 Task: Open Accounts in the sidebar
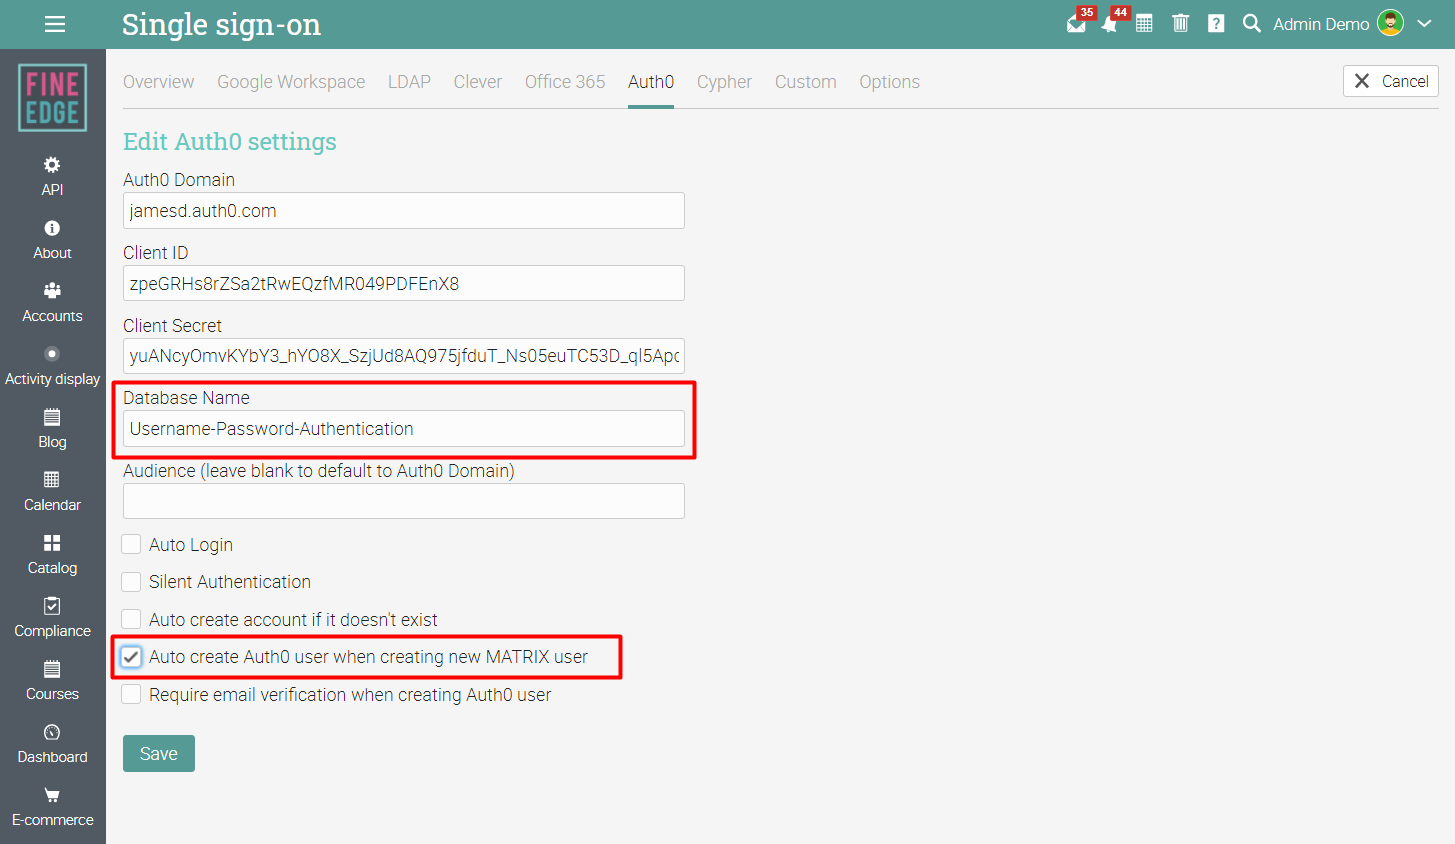tap(52, 303)
